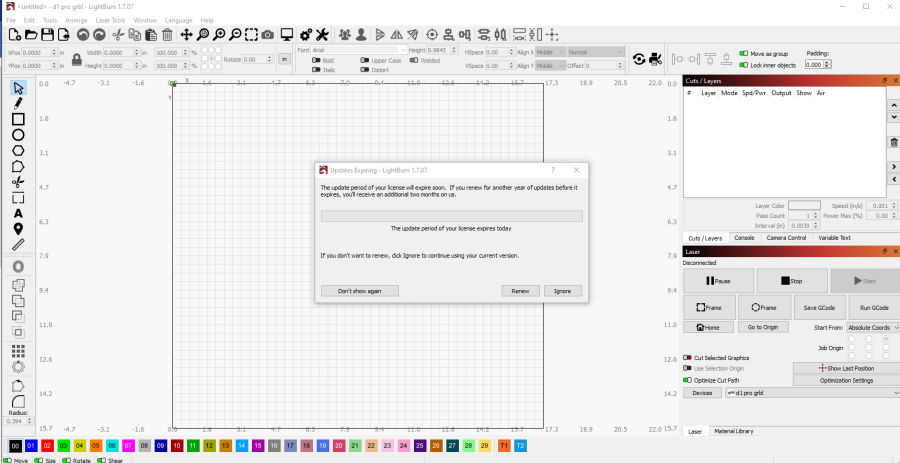
Task: Undo the last action
Action: pyautogui.click(x=83, y=34)
